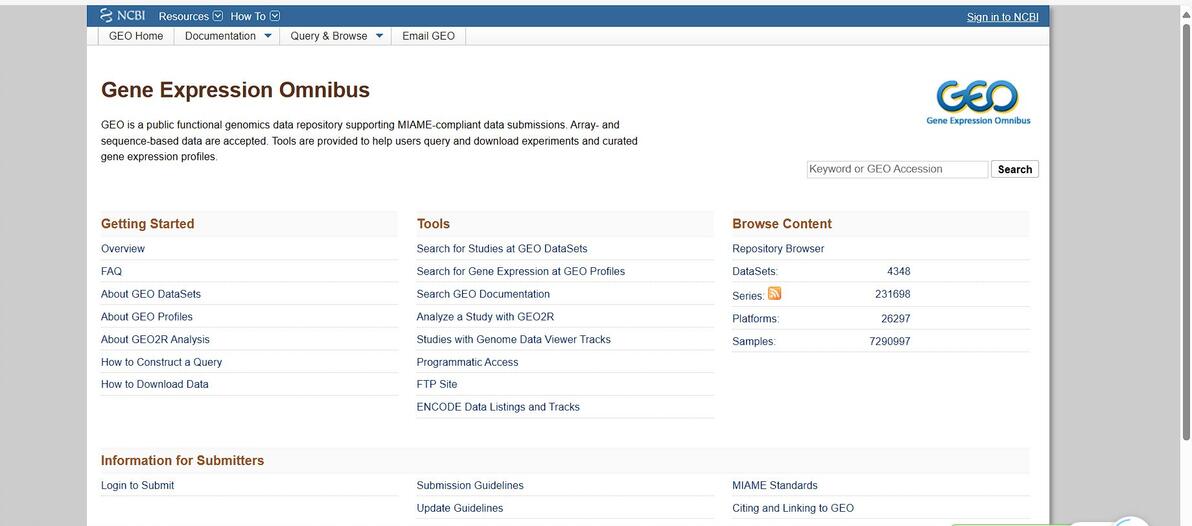Click the Series count 231698
Screen dimensions: 1192x526
(x=892, y=294)
